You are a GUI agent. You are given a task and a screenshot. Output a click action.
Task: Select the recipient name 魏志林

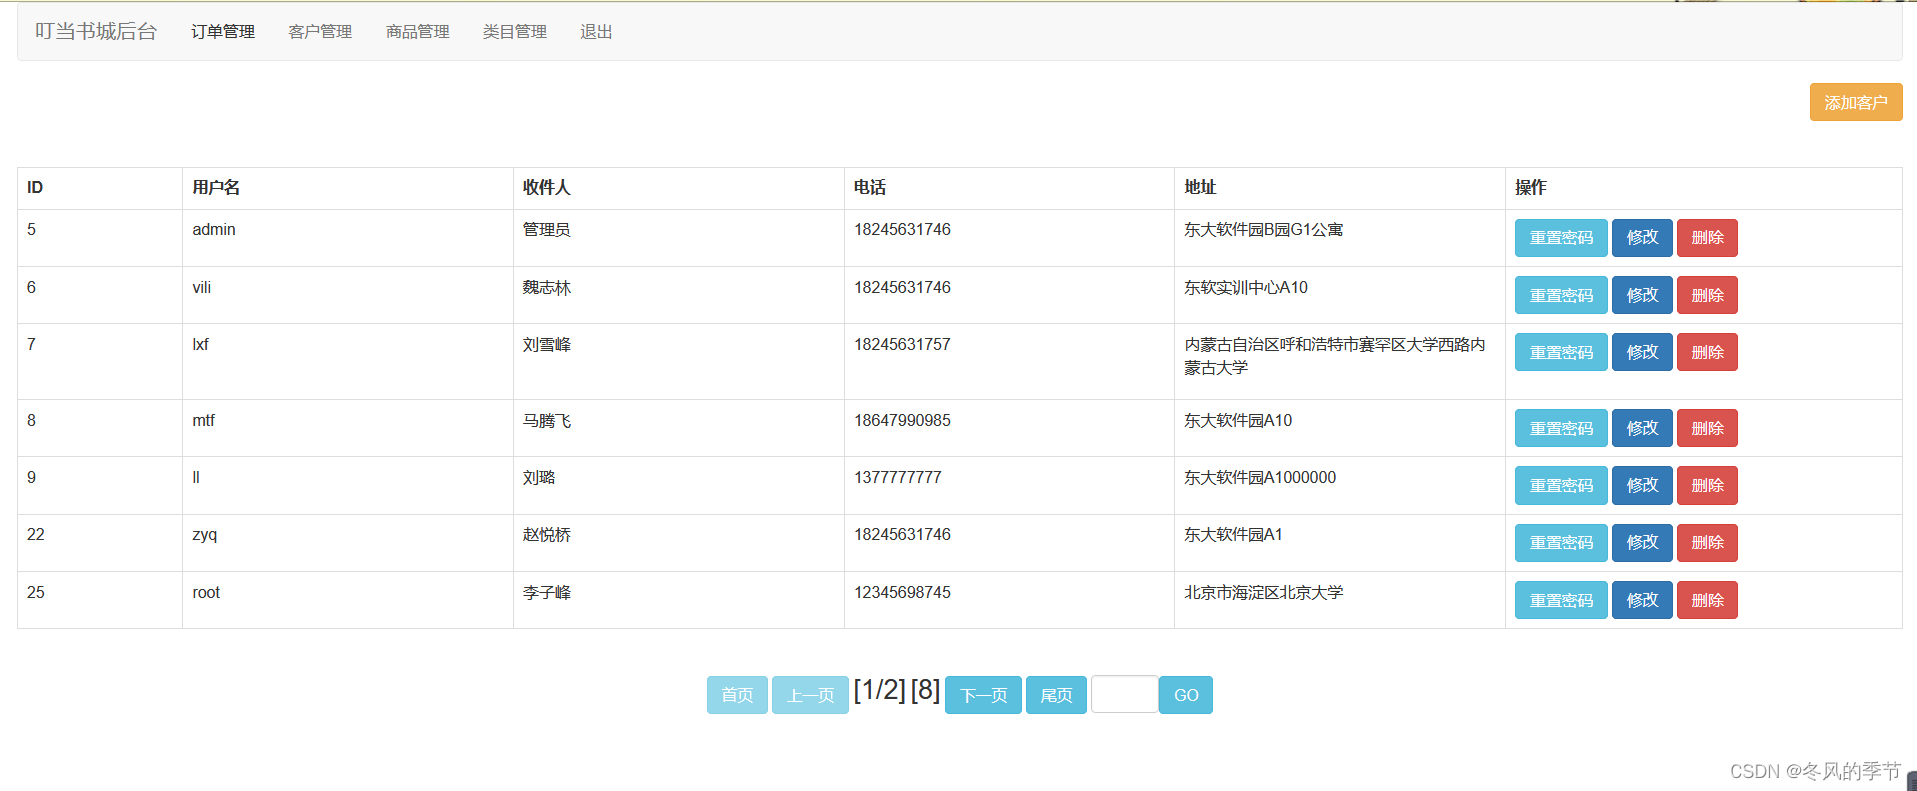[x=547, y=288]
